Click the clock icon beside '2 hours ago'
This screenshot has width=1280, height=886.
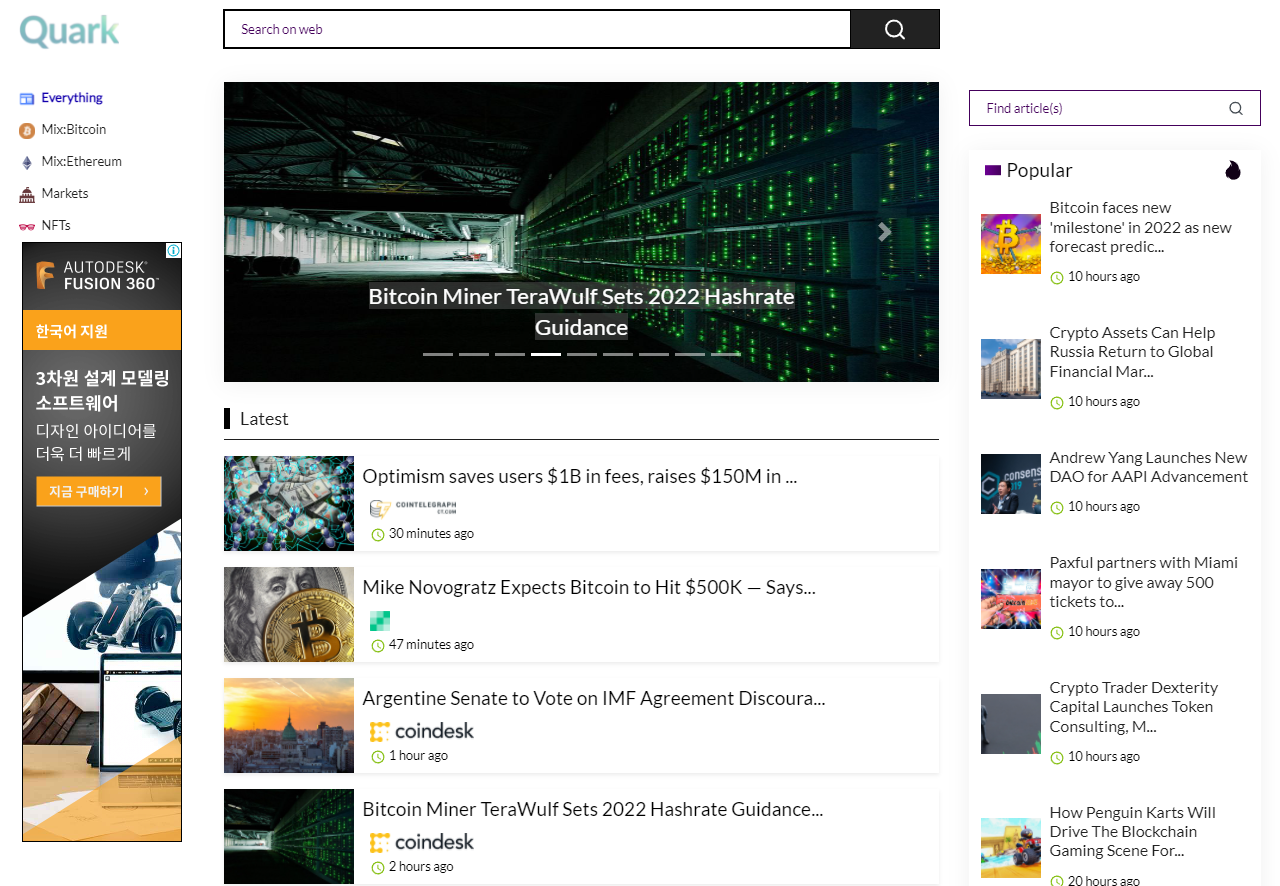click(x=378, y=868)
